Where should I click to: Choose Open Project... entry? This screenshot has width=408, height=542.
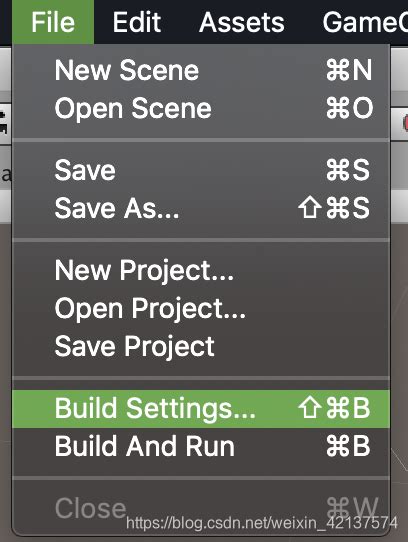pos(201,308)
